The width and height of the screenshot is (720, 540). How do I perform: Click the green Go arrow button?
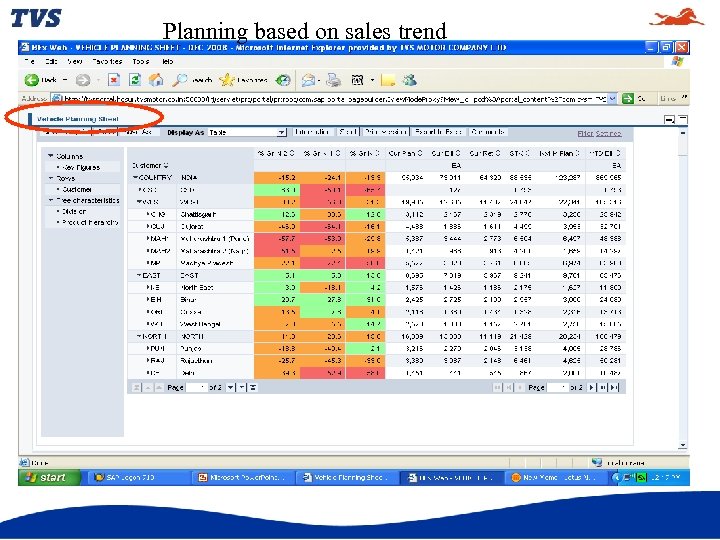628,98
